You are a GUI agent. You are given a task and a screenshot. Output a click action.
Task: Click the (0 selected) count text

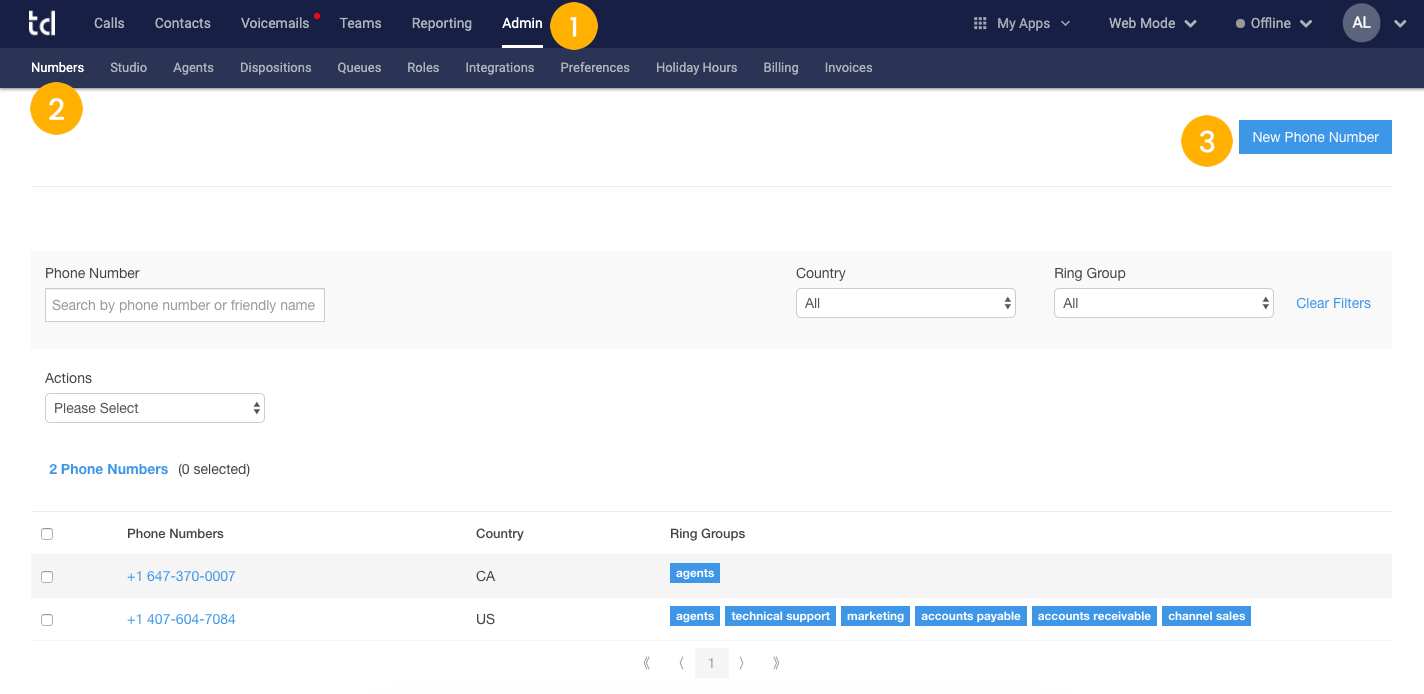pos(214,469)
